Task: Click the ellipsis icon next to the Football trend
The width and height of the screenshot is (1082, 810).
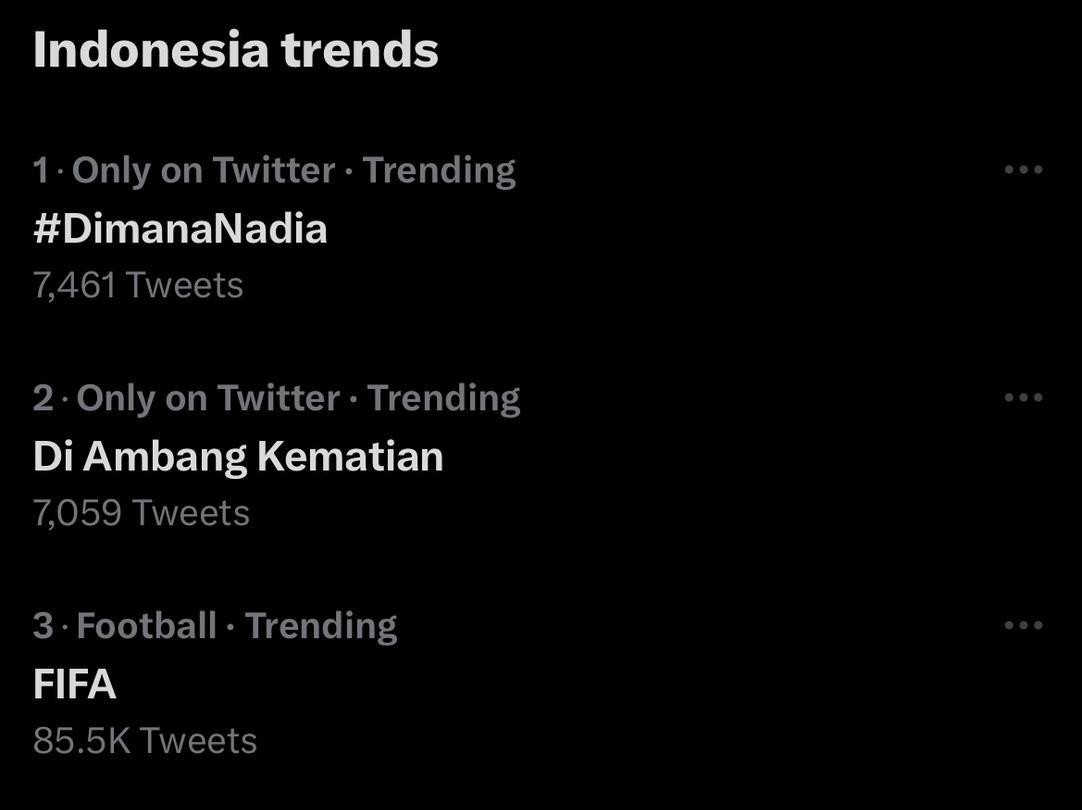Action: point(1022,624)
